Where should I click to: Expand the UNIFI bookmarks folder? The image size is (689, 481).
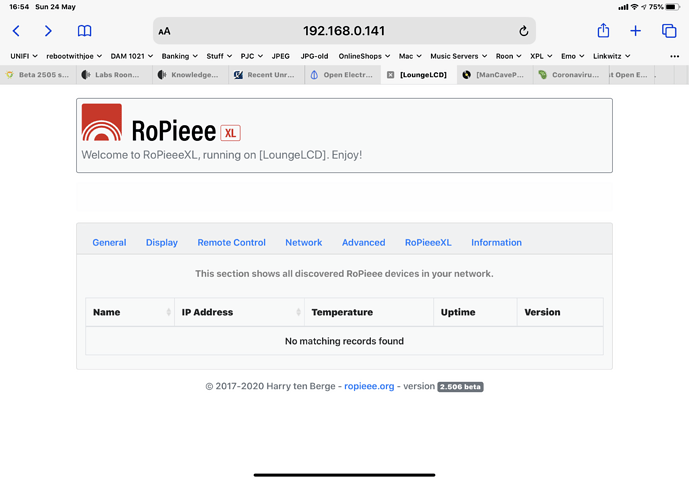tap(24, 56)
